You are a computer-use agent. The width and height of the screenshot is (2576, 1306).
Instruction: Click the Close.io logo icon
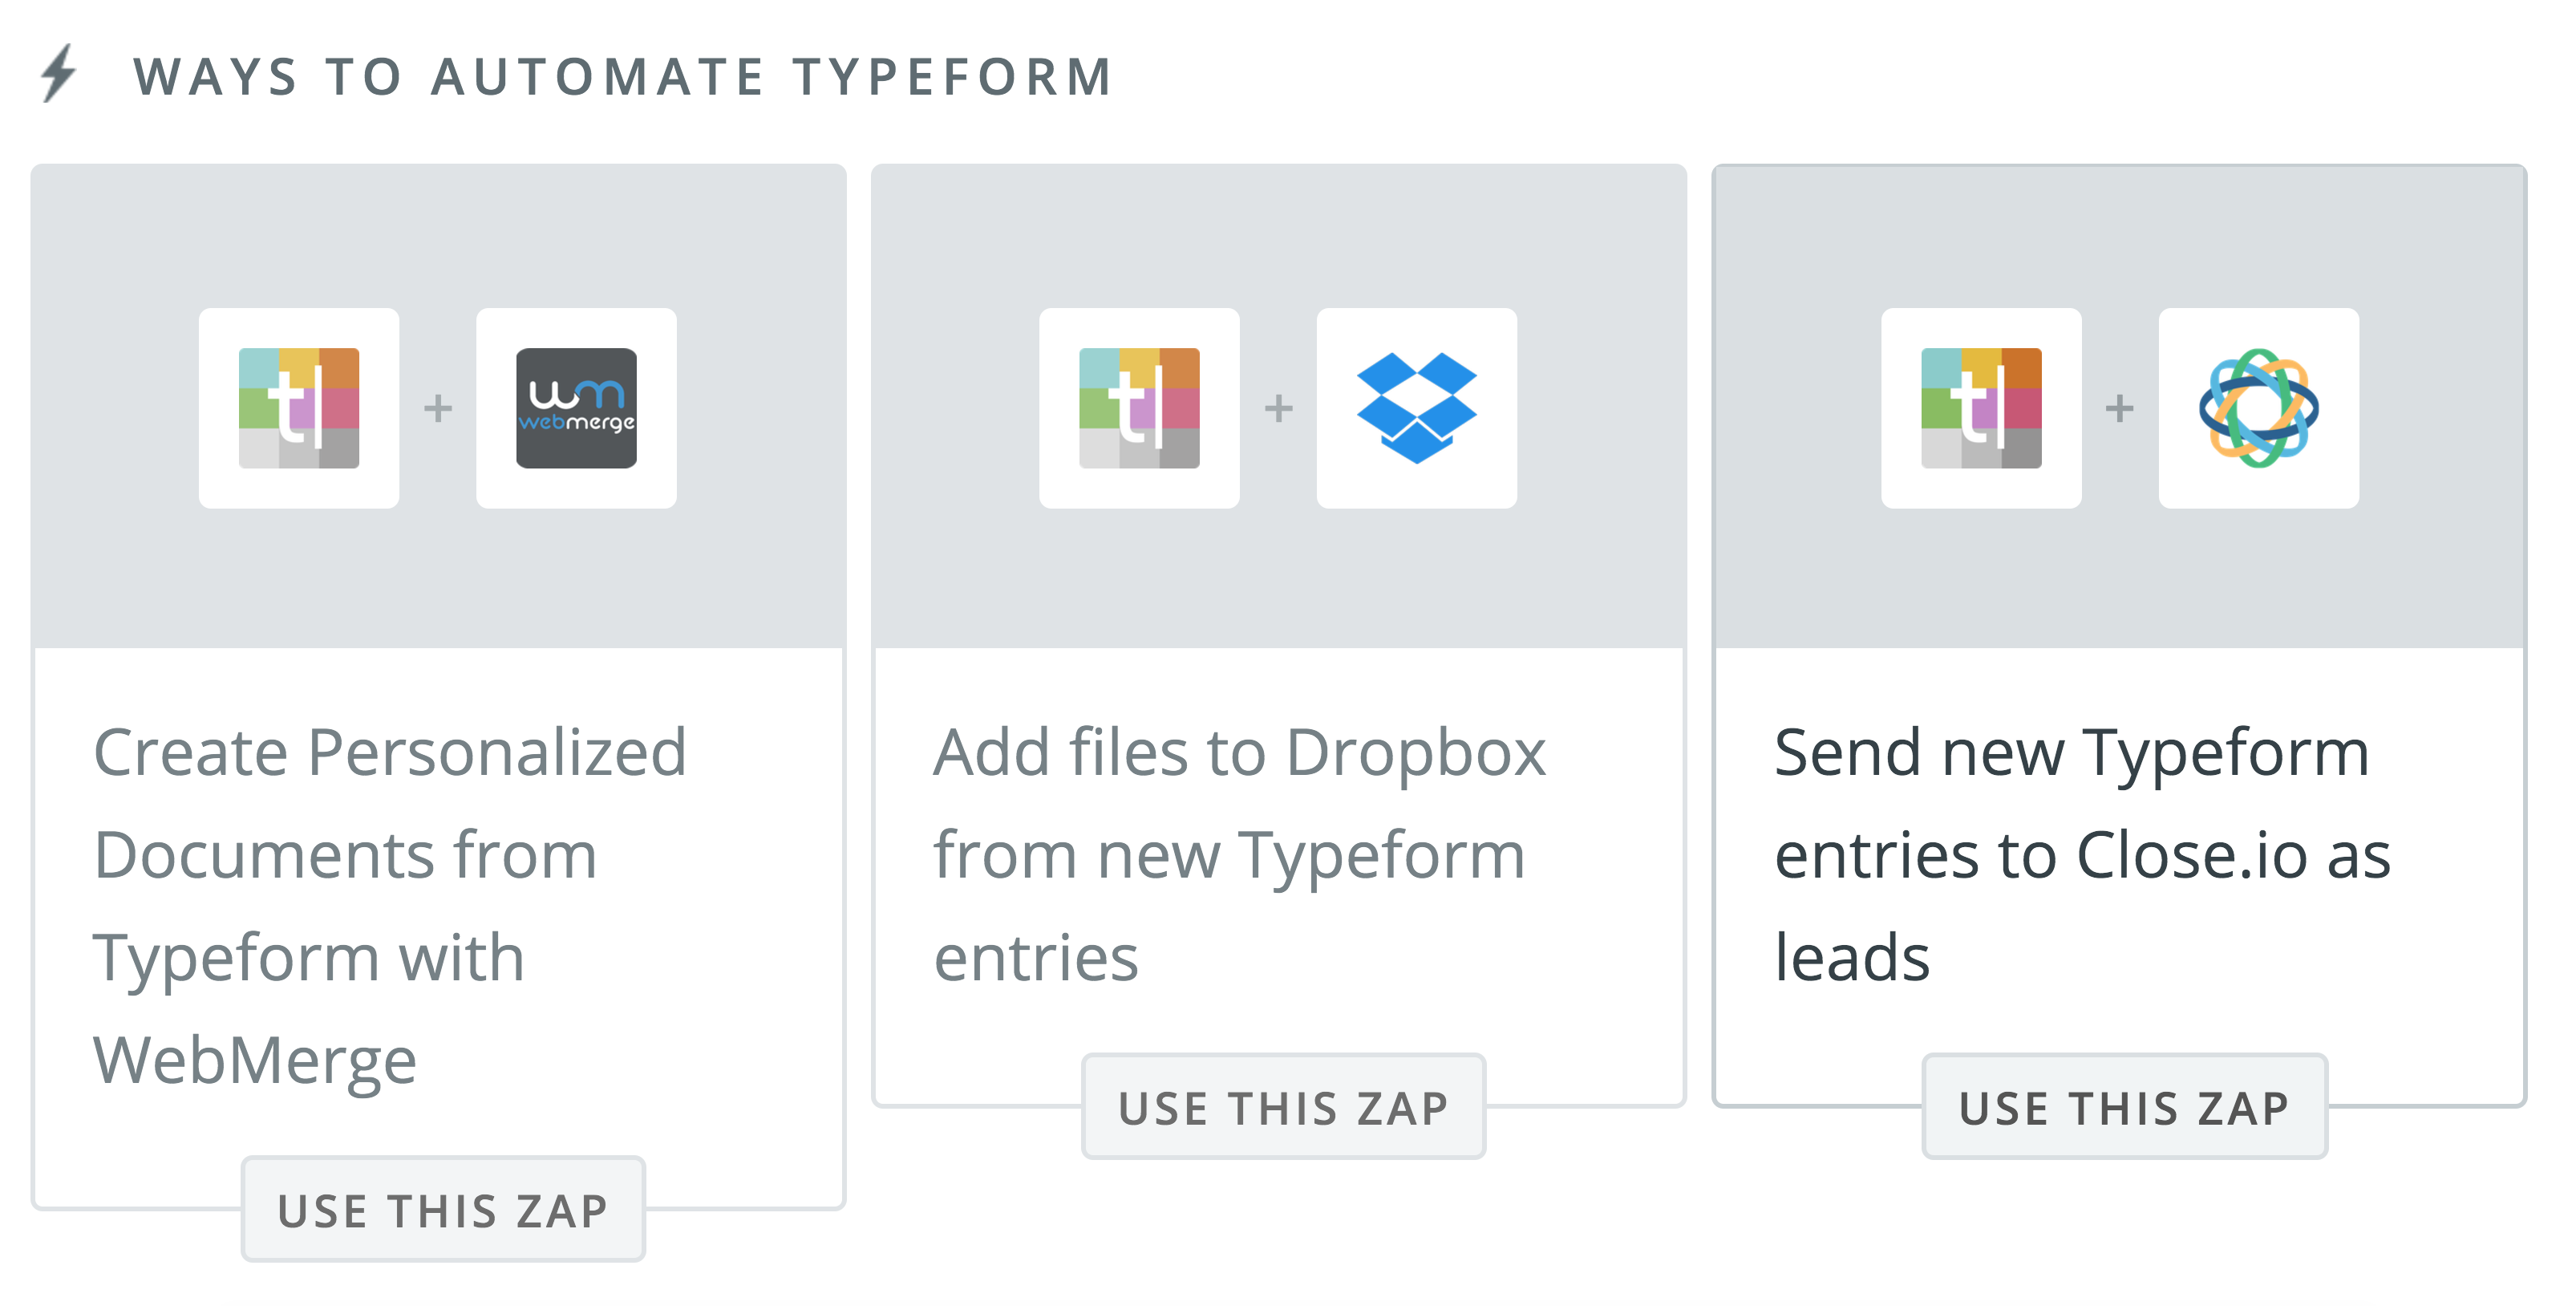pos(2258,408)
